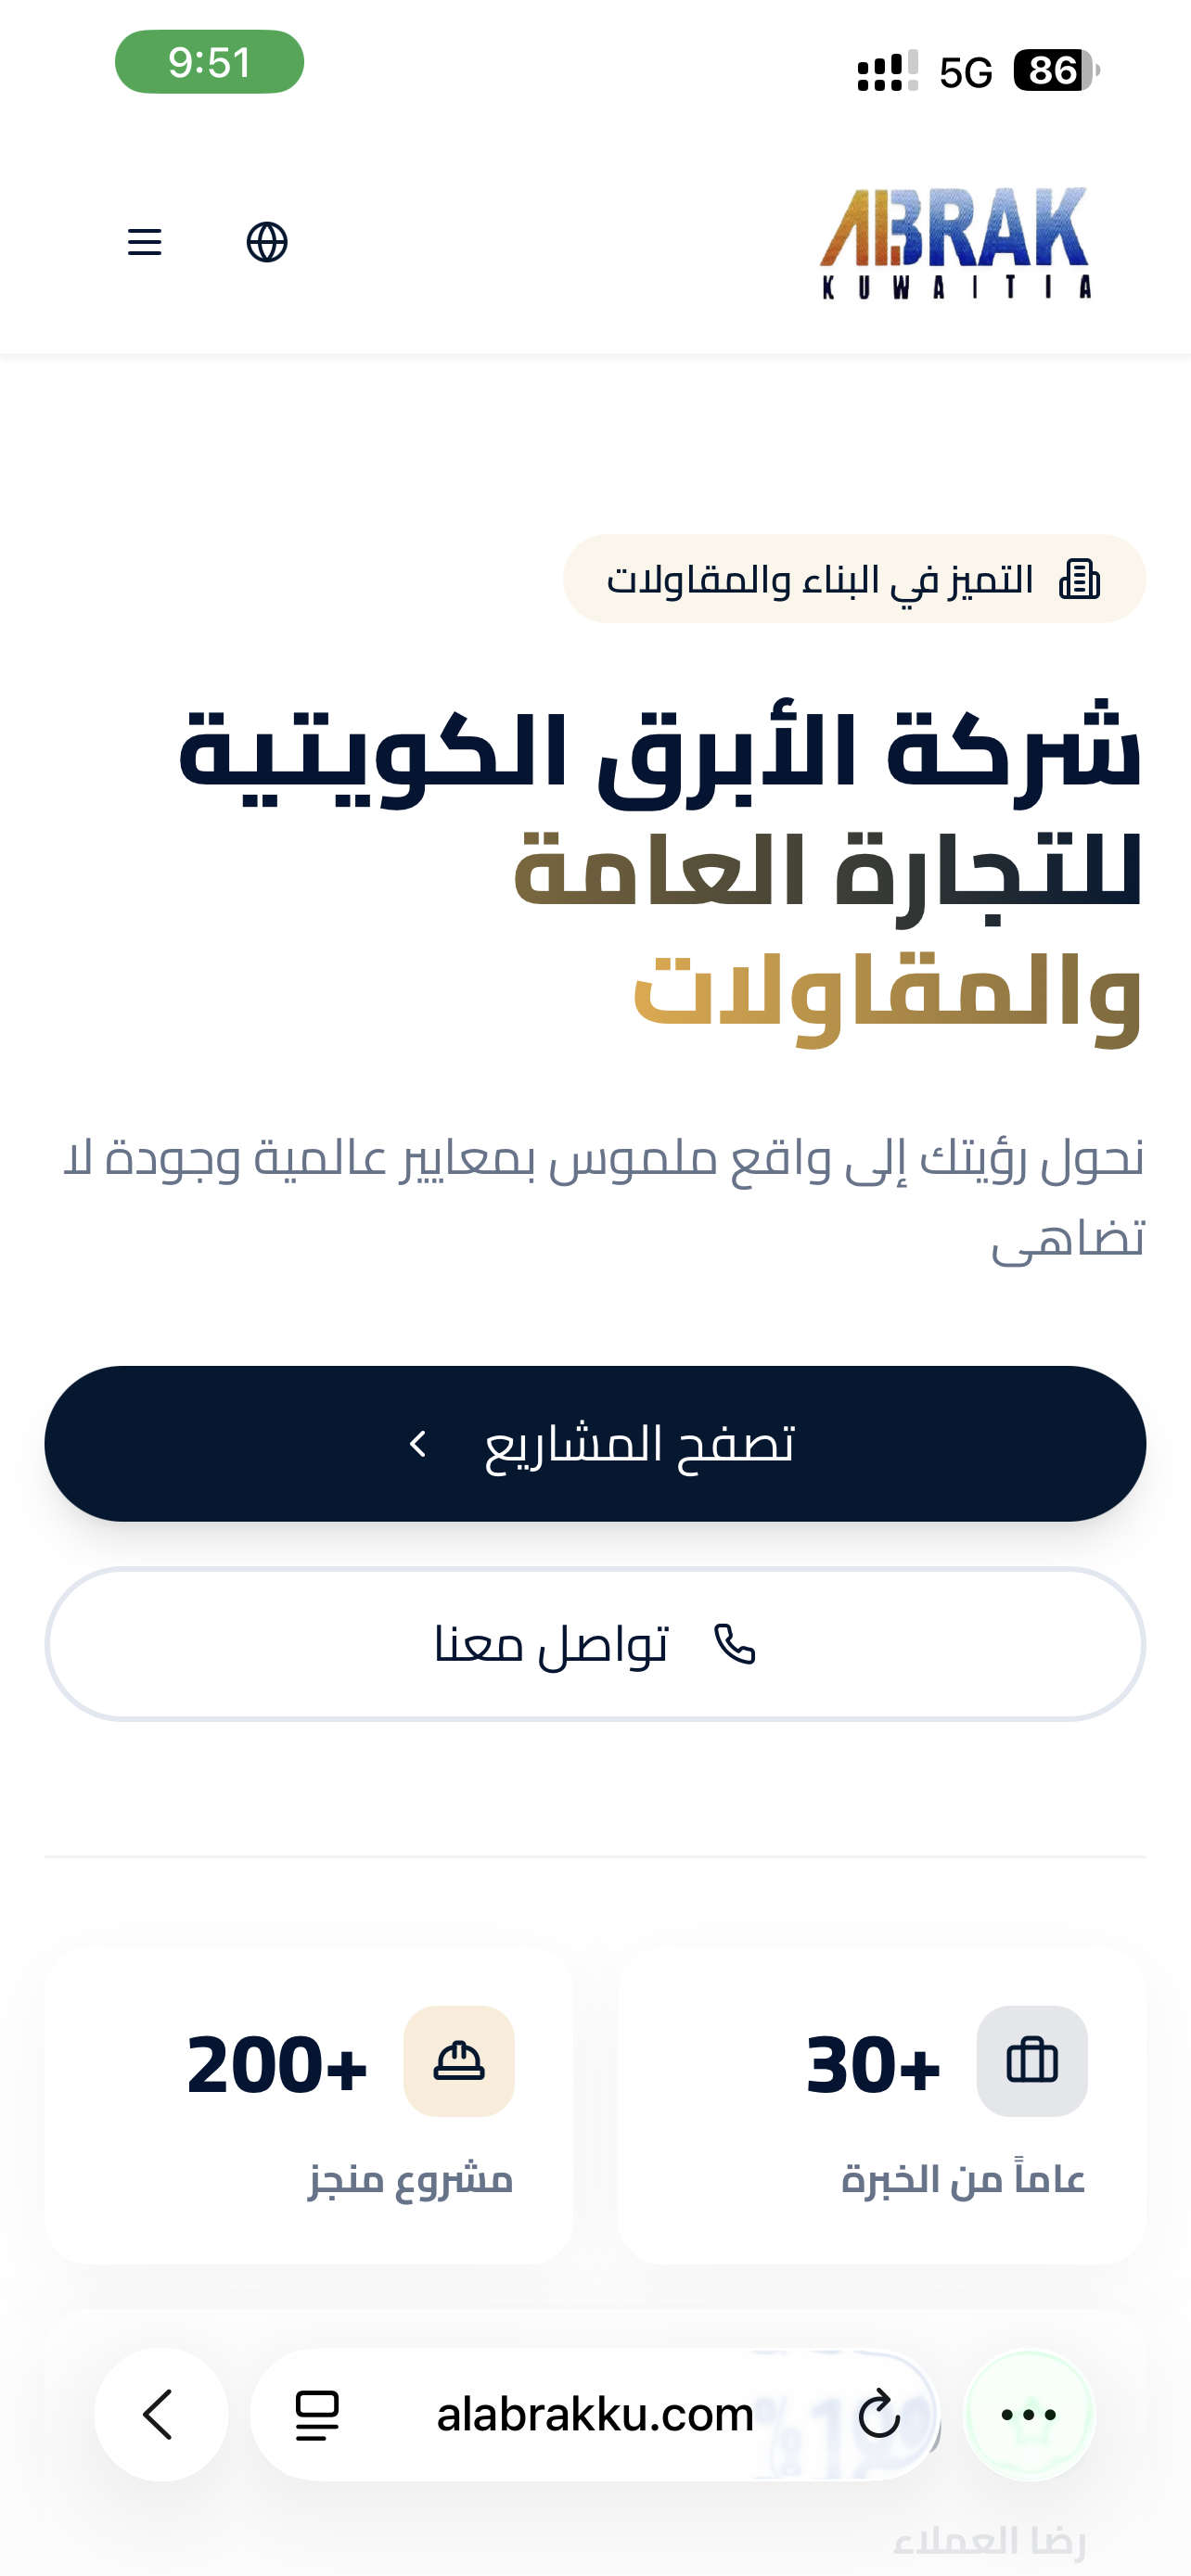This screenshot has height=2576, width=1191.
Task: Click the phone icon in contact button
Action: (735, 1644)
